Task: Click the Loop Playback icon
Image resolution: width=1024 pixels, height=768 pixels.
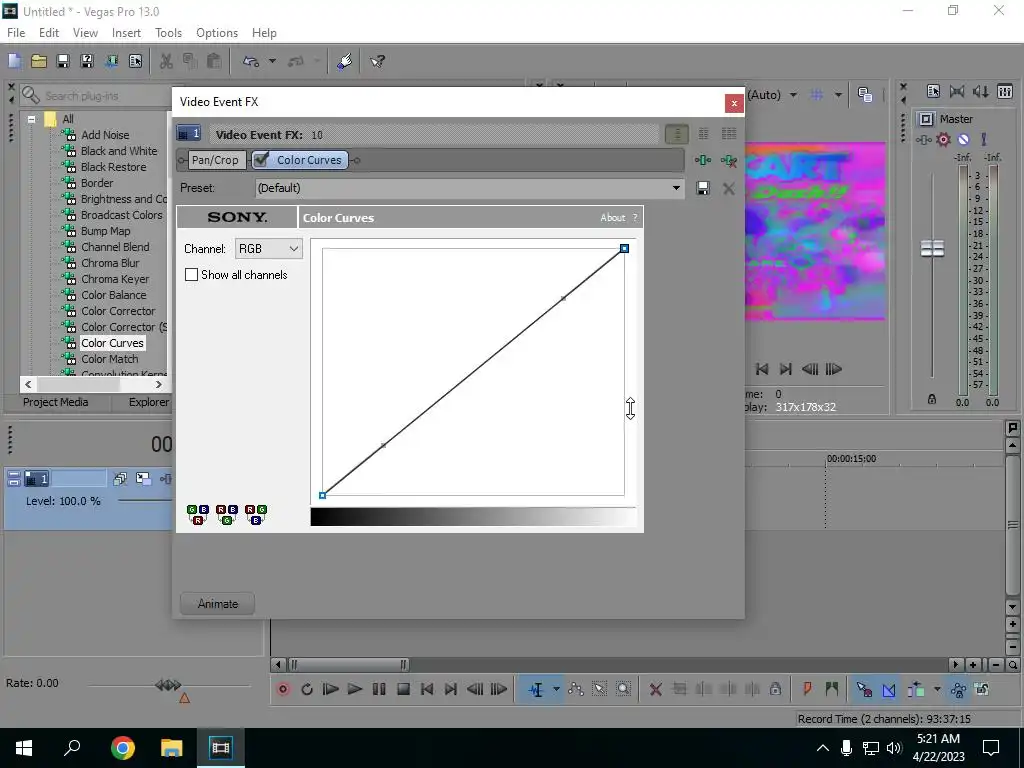Action: point(306,689)
